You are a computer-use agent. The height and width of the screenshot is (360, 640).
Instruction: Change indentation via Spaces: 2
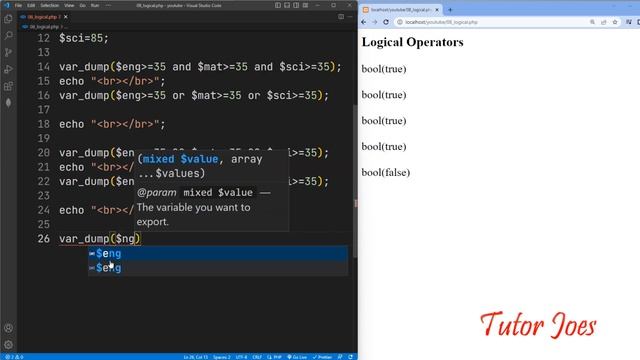(222, 357)
